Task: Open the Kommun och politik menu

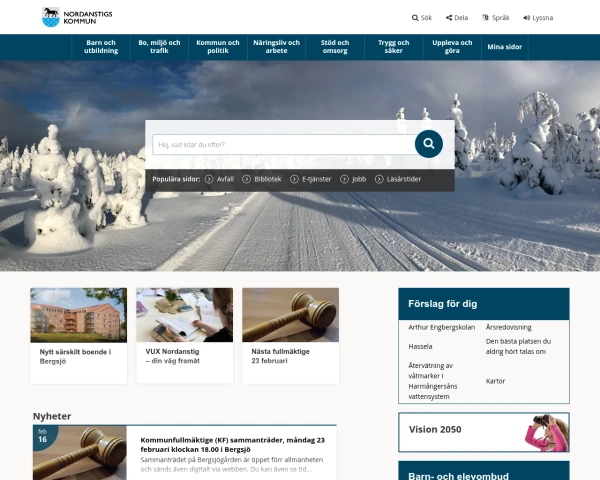Action: click(218, 47)
